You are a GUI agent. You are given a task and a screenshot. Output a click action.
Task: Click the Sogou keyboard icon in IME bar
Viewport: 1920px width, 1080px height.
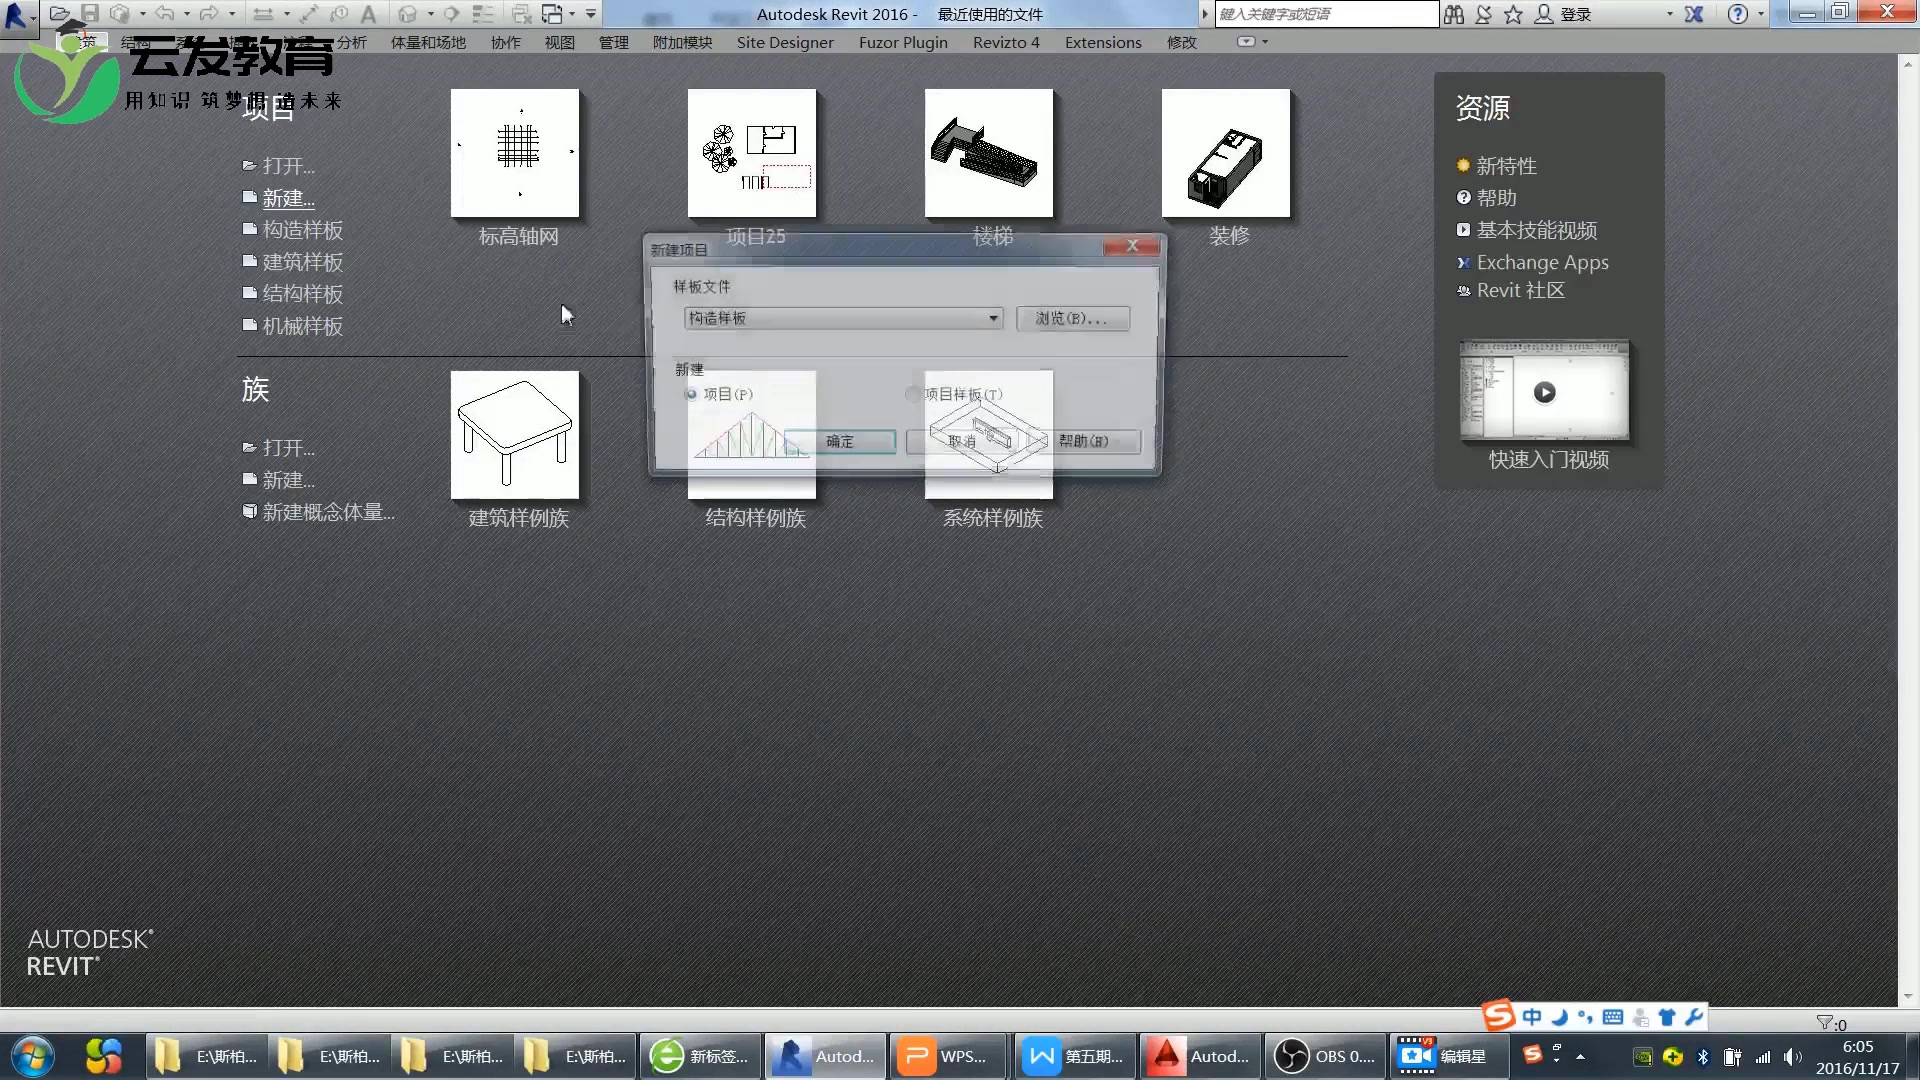1613,1017
